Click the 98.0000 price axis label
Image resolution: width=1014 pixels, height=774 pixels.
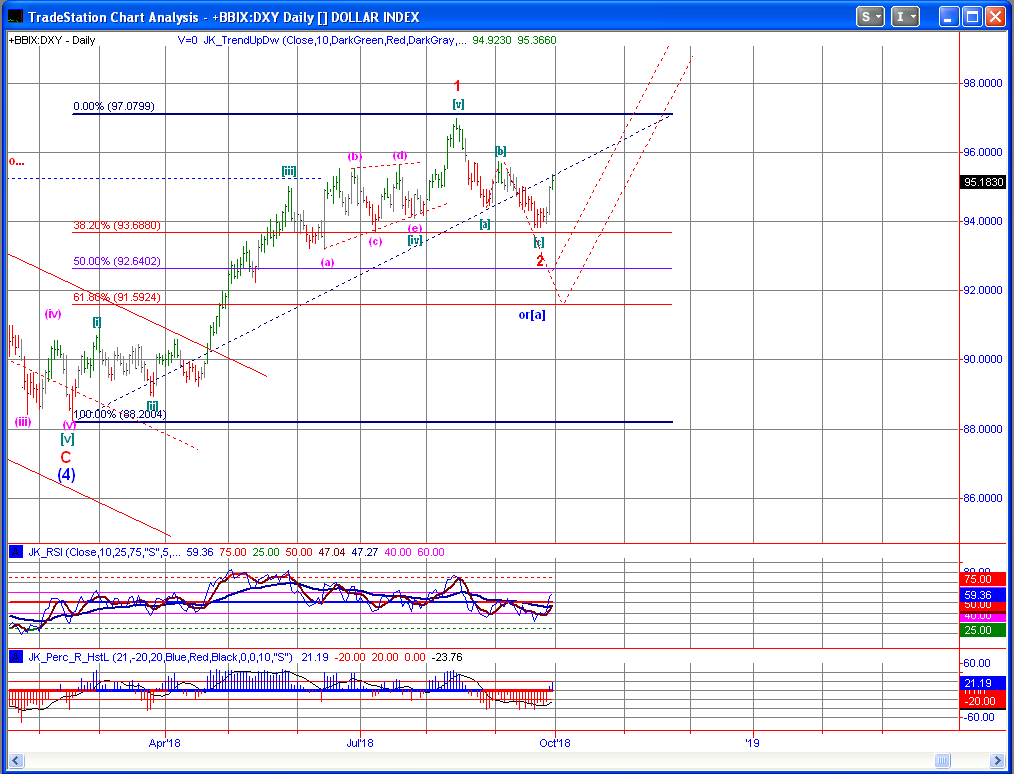984,83
